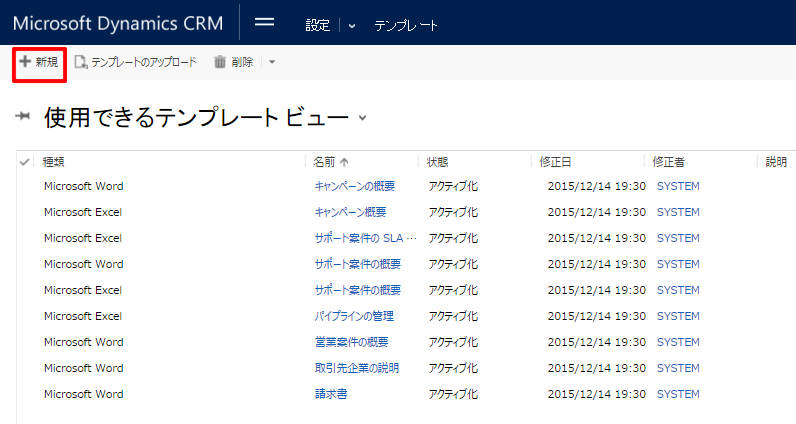Open the 請求書 template link

[x=331, y=394]
